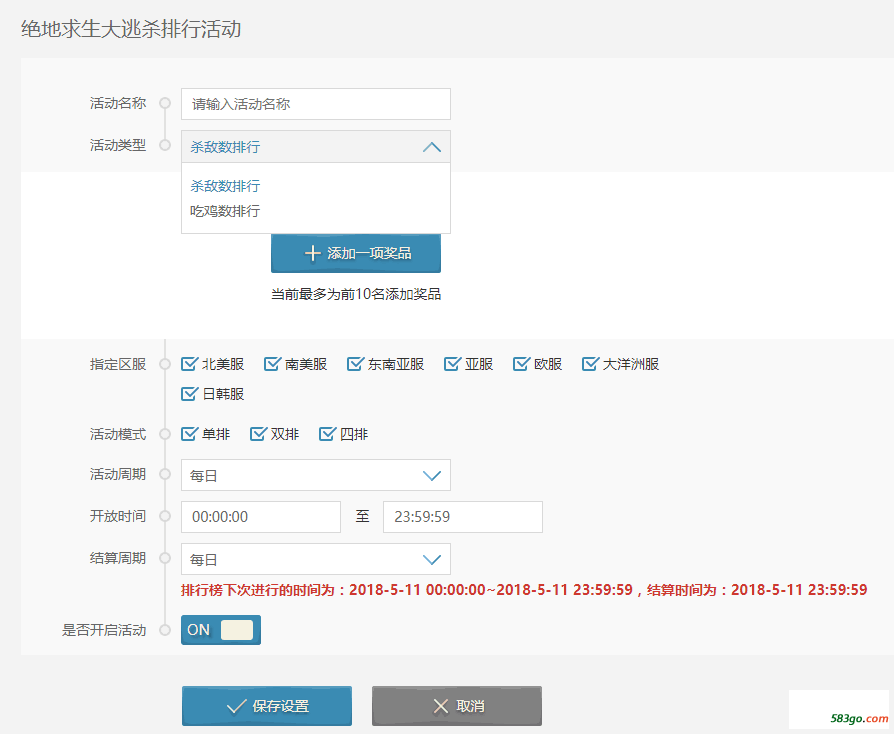
Task: Click 添加一项奖品 button
Action: click(x=356, y=253)
